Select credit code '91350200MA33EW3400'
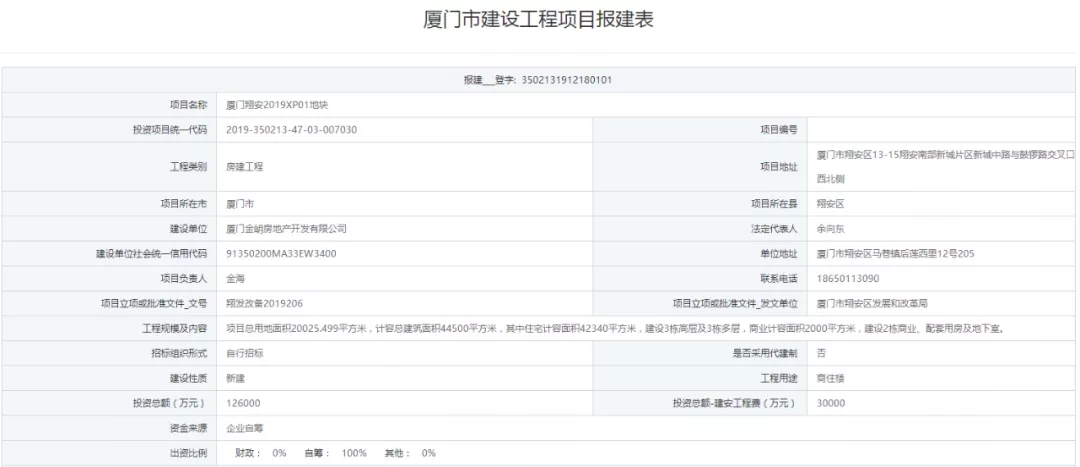This screenshot has width=1080, height=467. [281, 253]
